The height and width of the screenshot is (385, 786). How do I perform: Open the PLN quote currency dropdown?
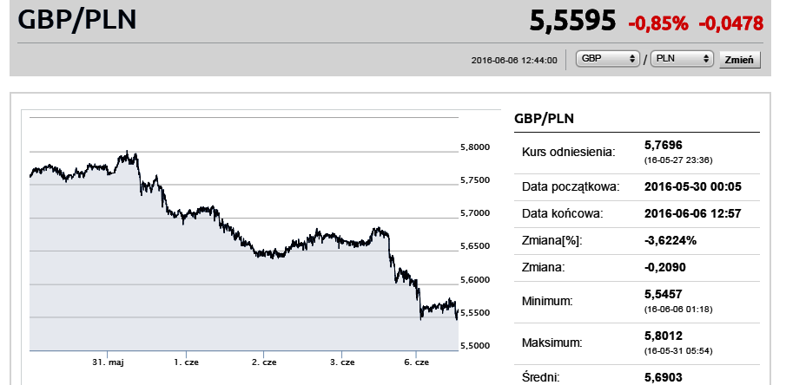click(682, 59)
